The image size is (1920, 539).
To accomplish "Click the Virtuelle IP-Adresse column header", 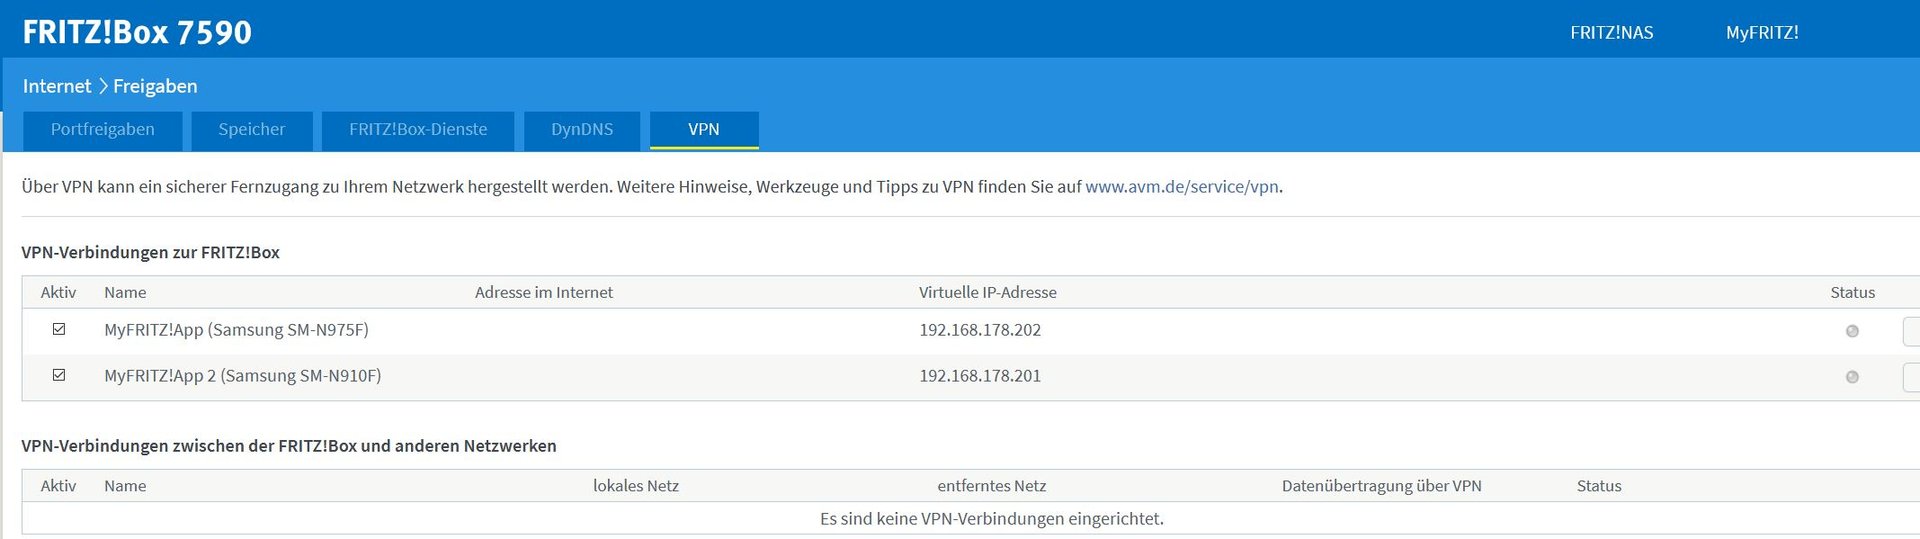I will (988, 293).
